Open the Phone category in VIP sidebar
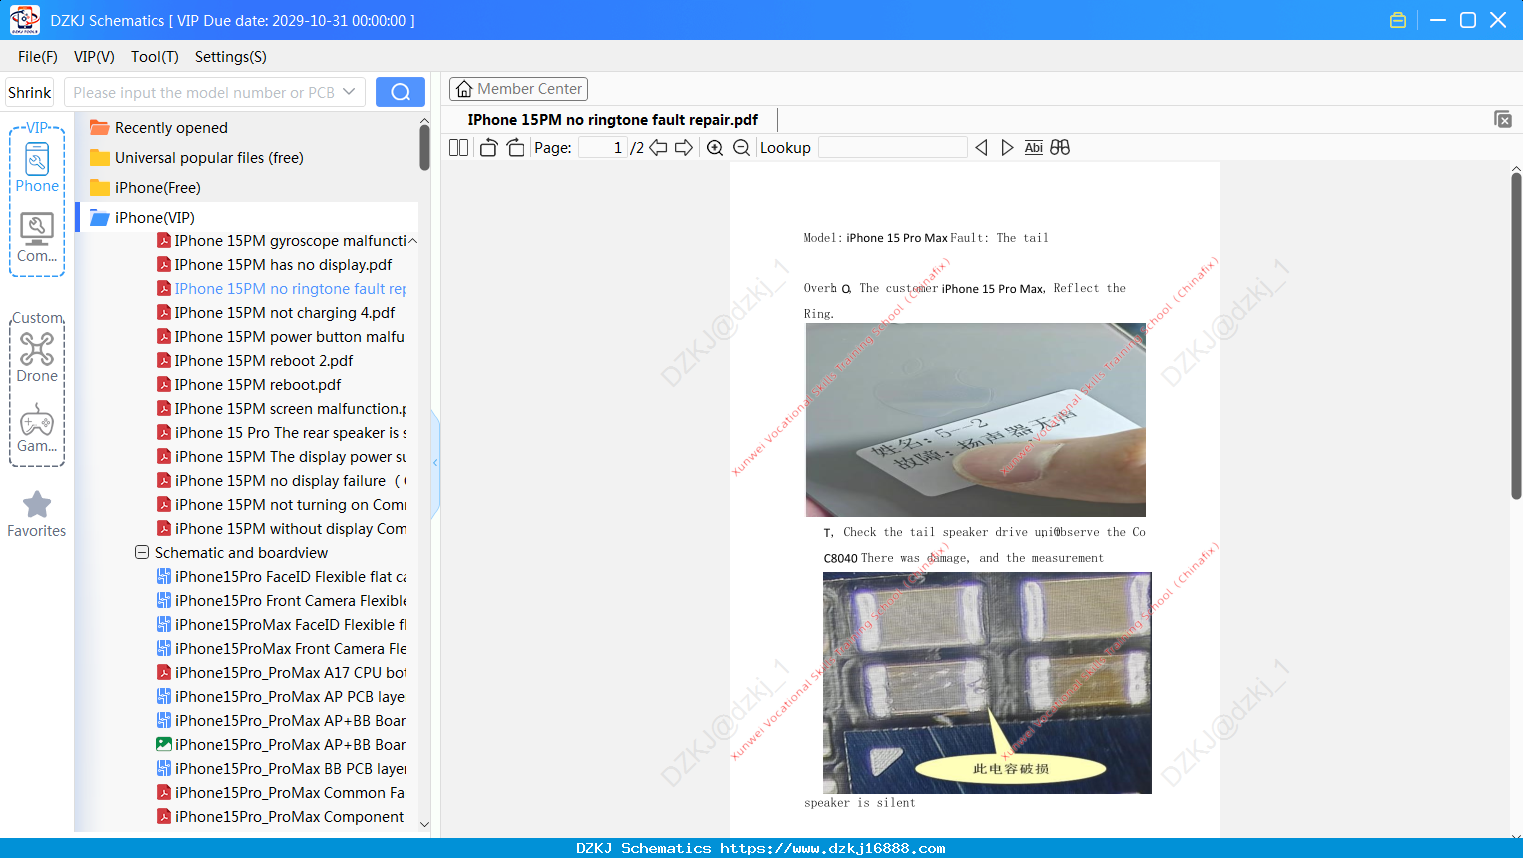The height and width of the screenshot is (858, 1523). (x=37, y=168)
